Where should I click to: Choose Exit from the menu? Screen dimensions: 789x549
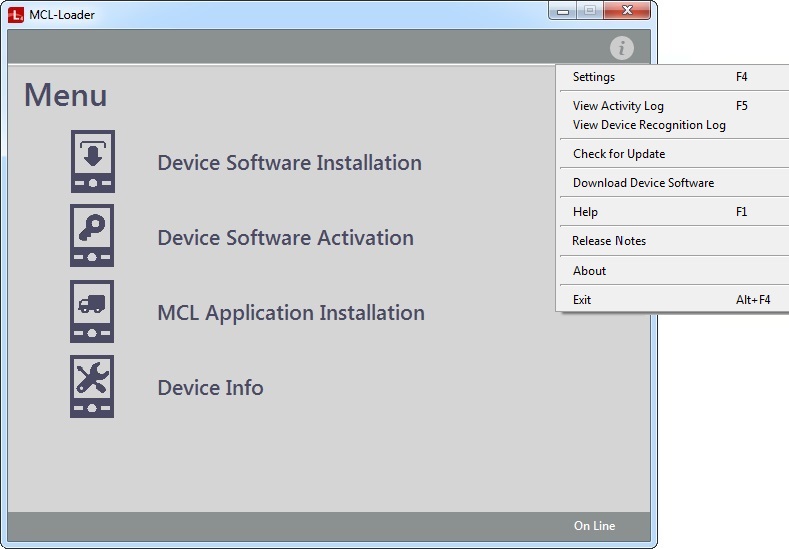coord(674,300)
